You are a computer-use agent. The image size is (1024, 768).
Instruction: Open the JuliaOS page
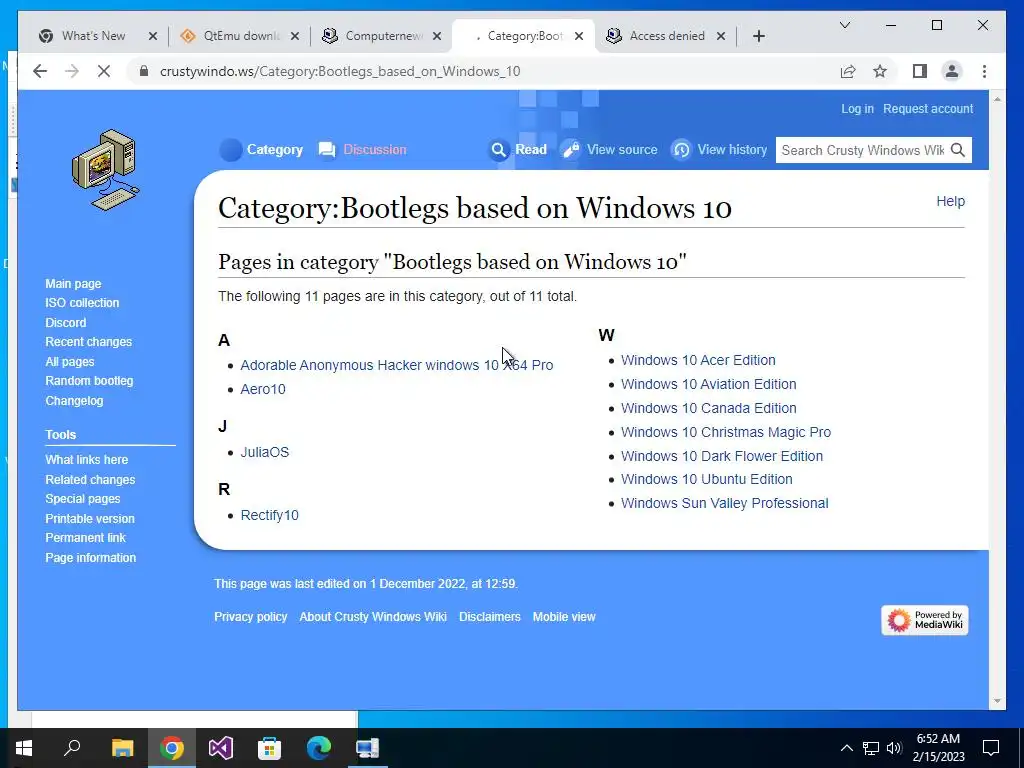(x=264, y=452)
